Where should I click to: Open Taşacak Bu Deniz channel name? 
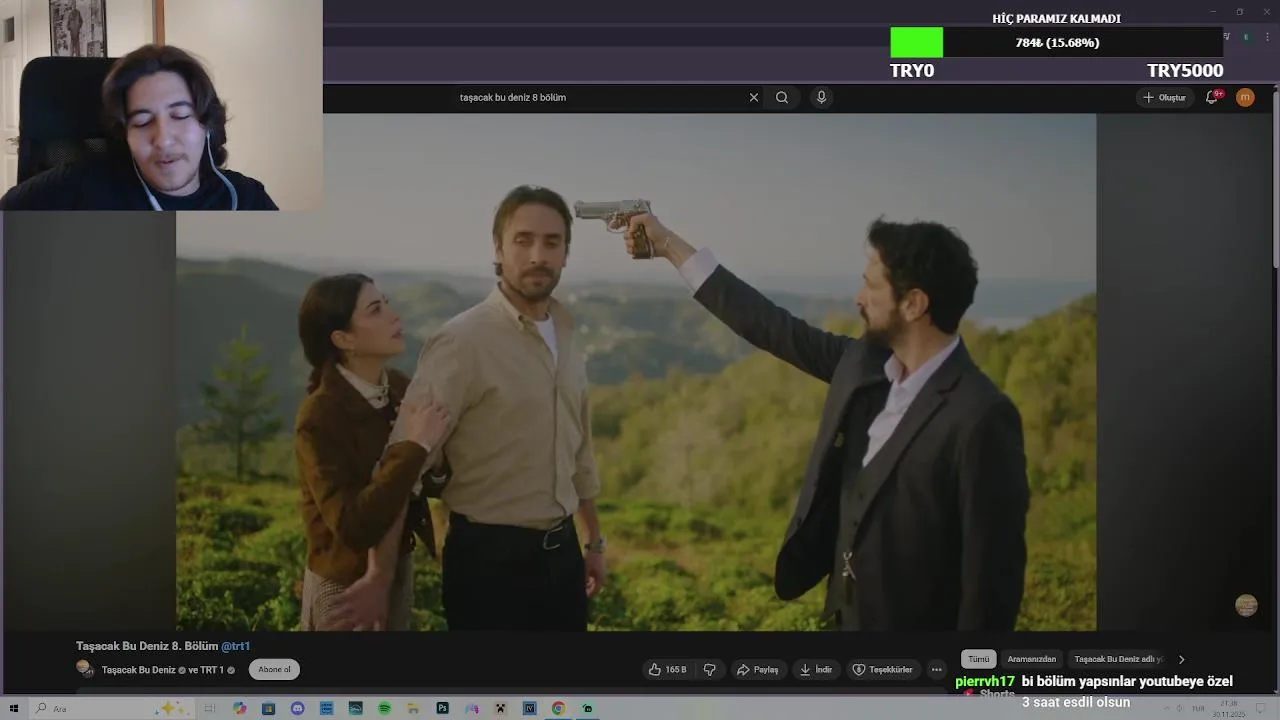[138, 670]
